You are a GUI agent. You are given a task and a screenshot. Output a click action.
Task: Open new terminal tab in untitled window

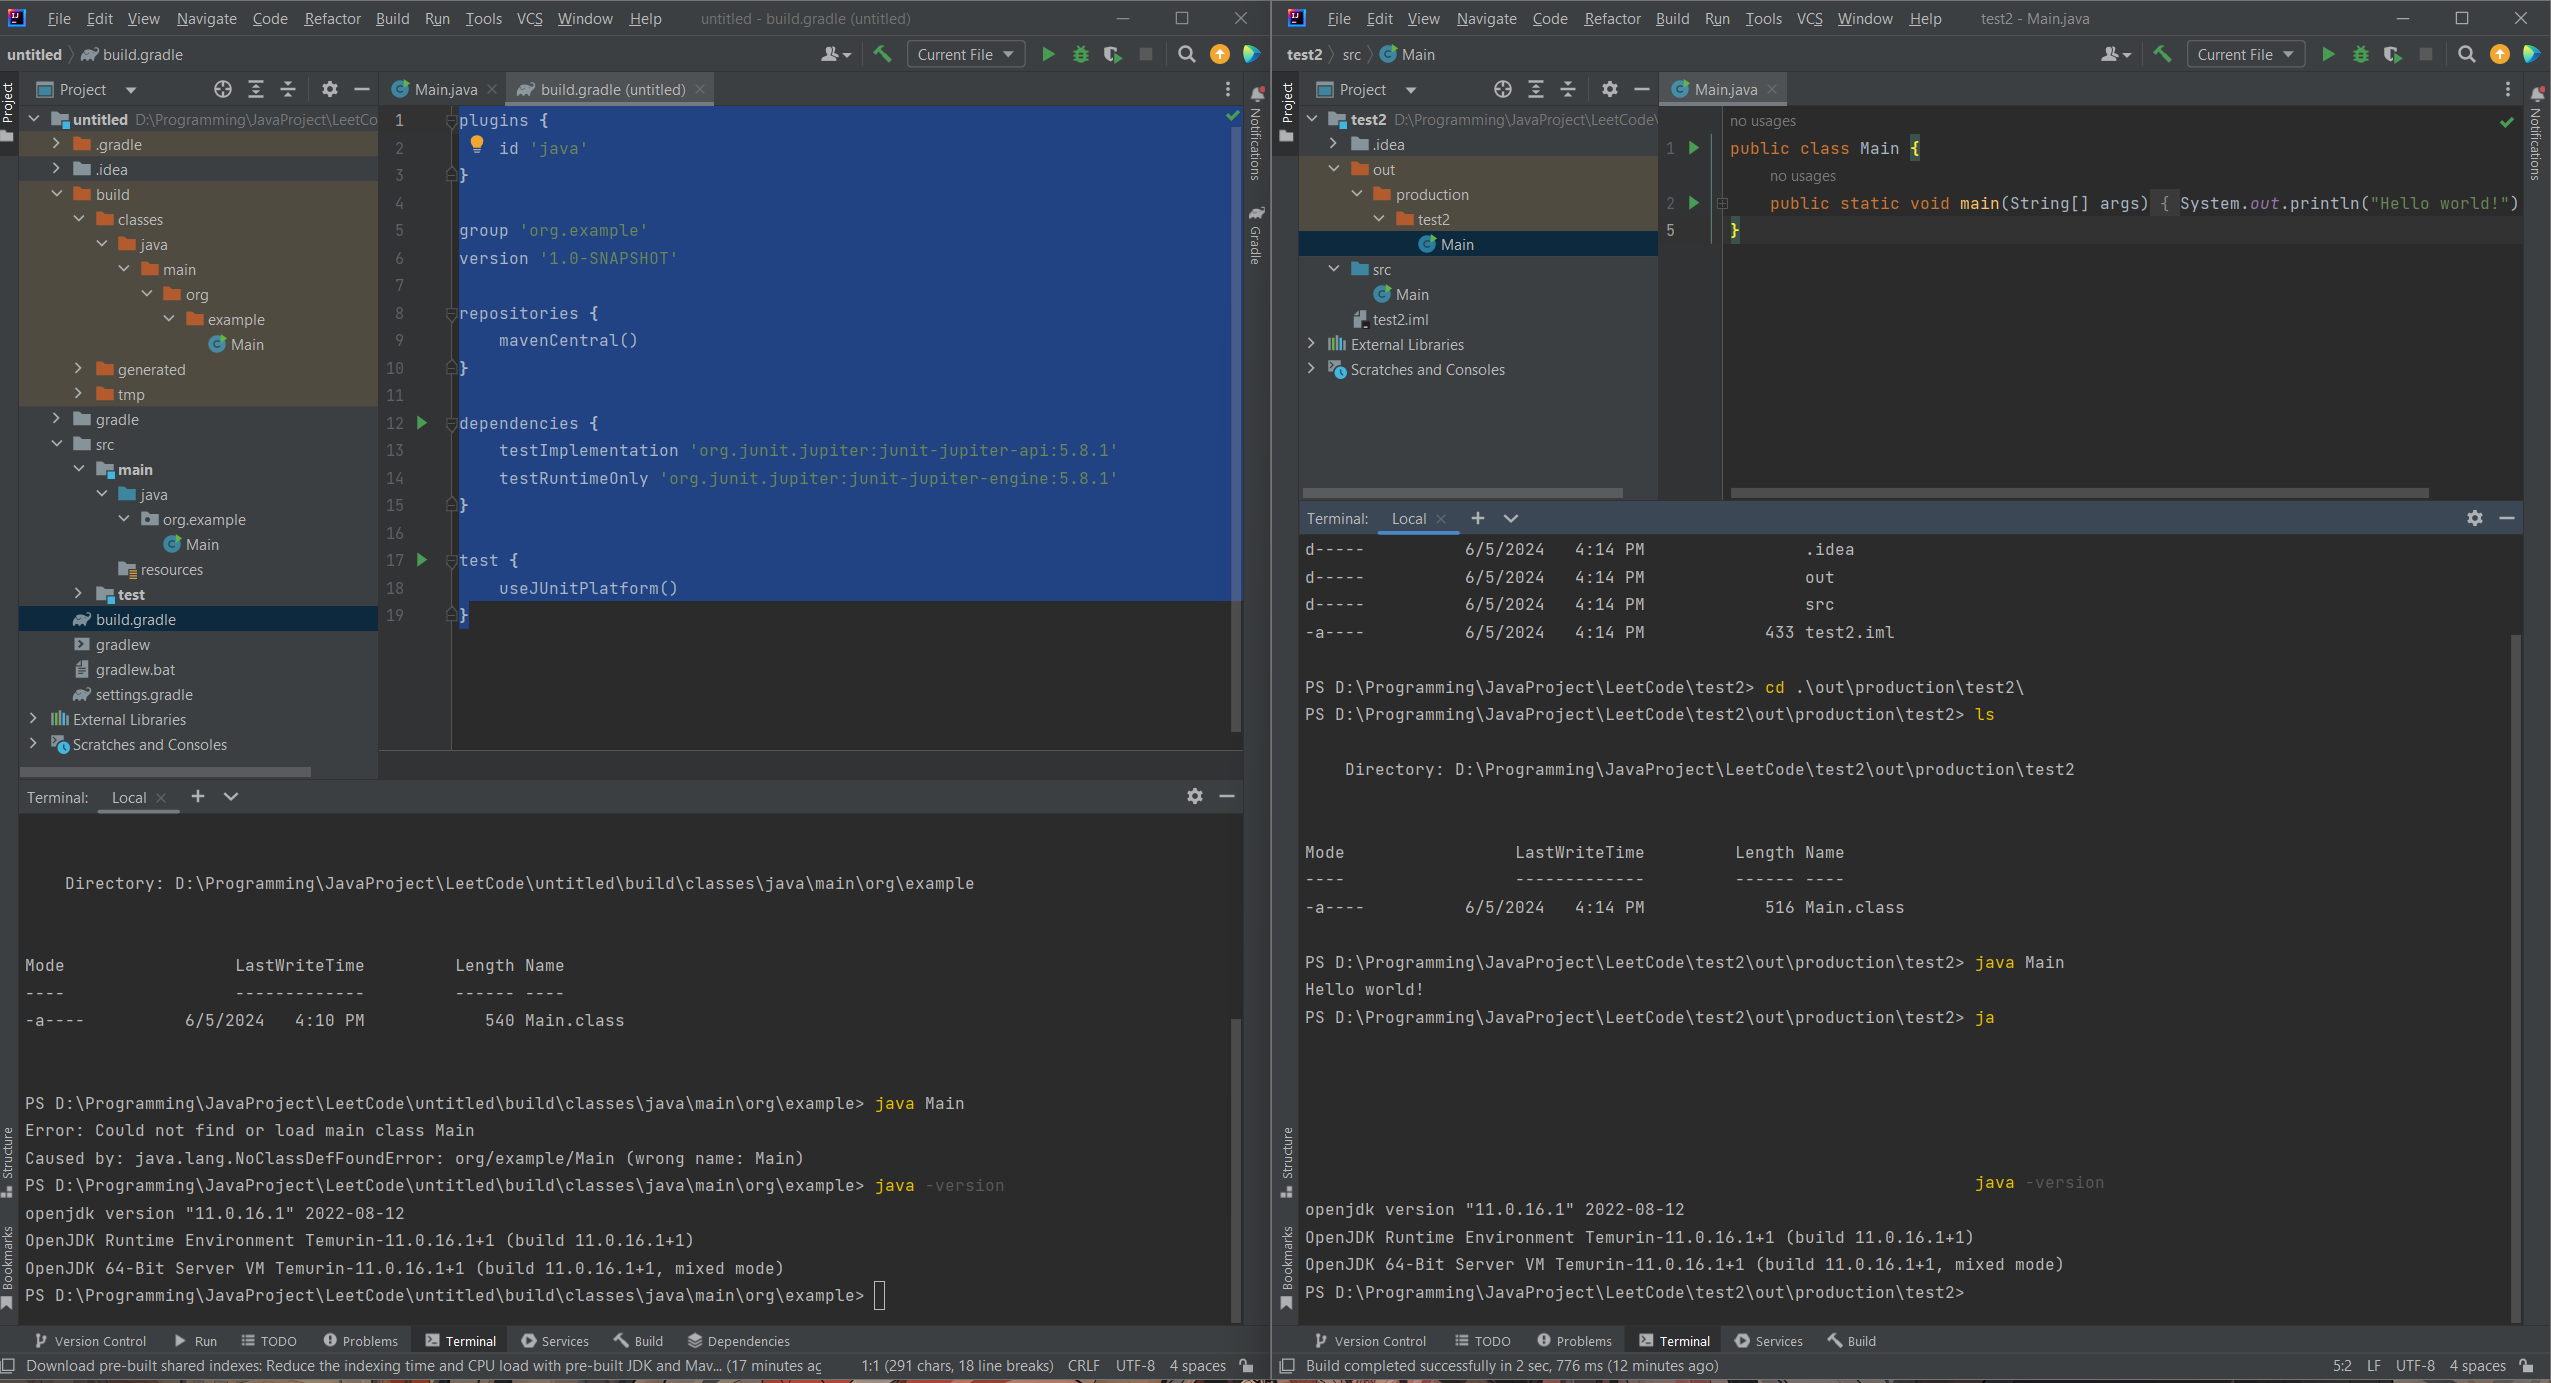pyautogui.click(x=198, y=797)
